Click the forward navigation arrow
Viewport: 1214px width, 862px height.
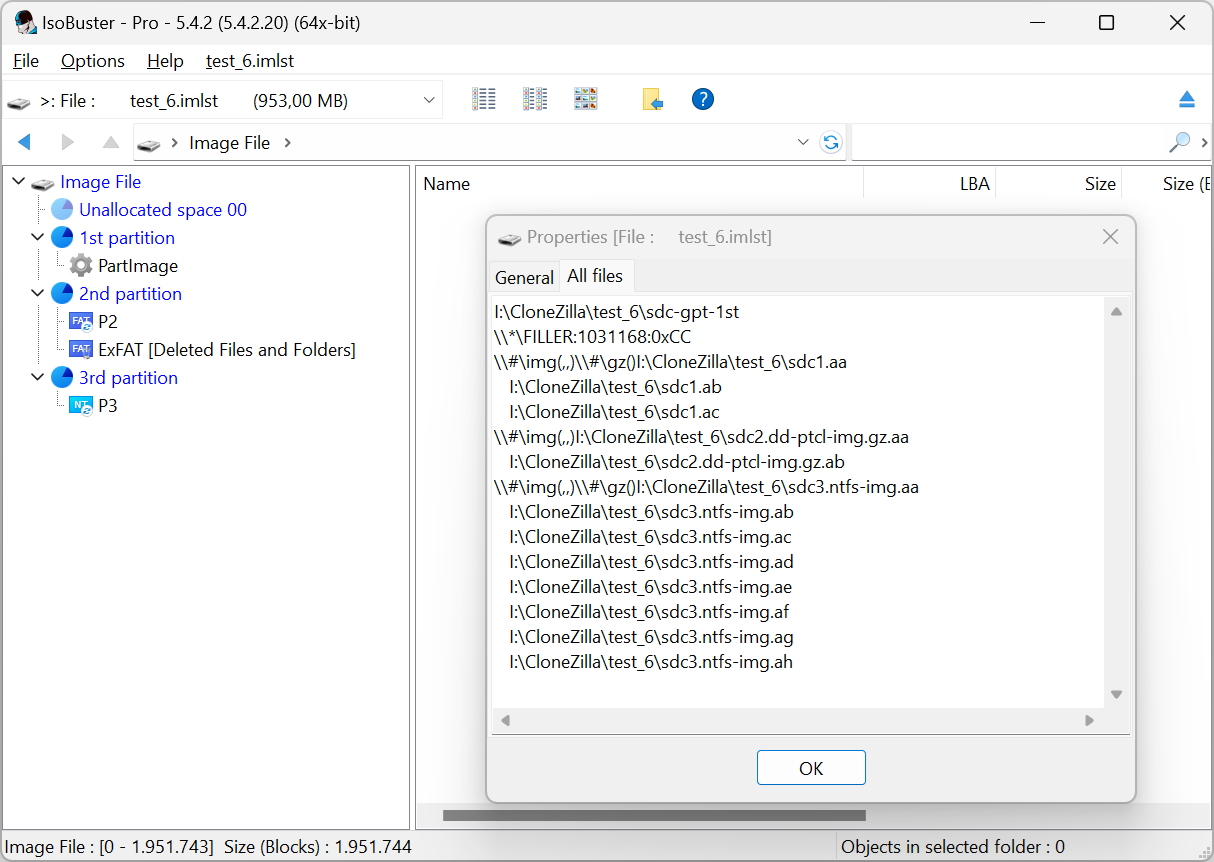[68, 143]
